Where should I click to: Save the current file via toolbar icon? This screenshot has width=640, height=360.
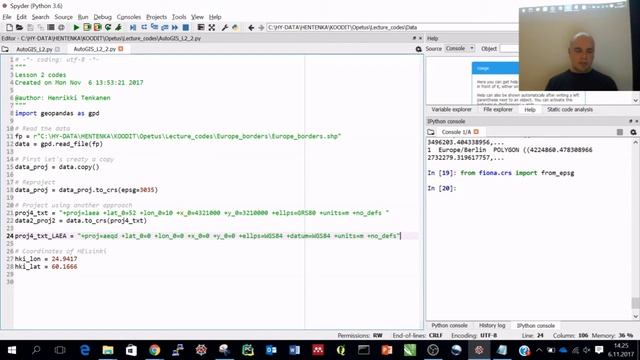(x=30, y=27)
